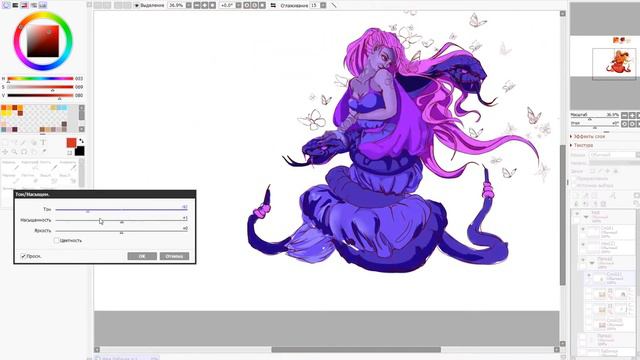640x360 pixels.
Task: Click navigator zoom in plus button
Action: 632,116
